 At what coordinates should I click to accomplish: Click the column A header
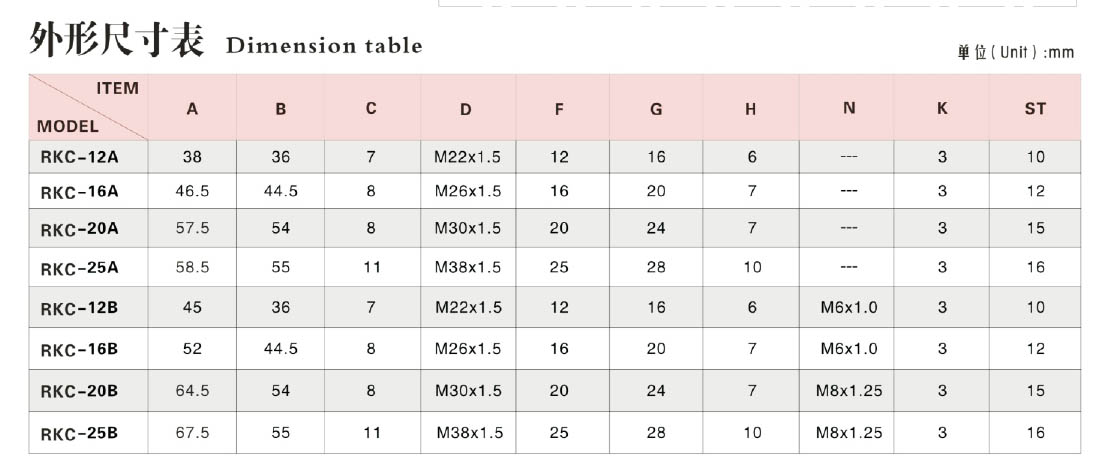[x=192, y=109]
